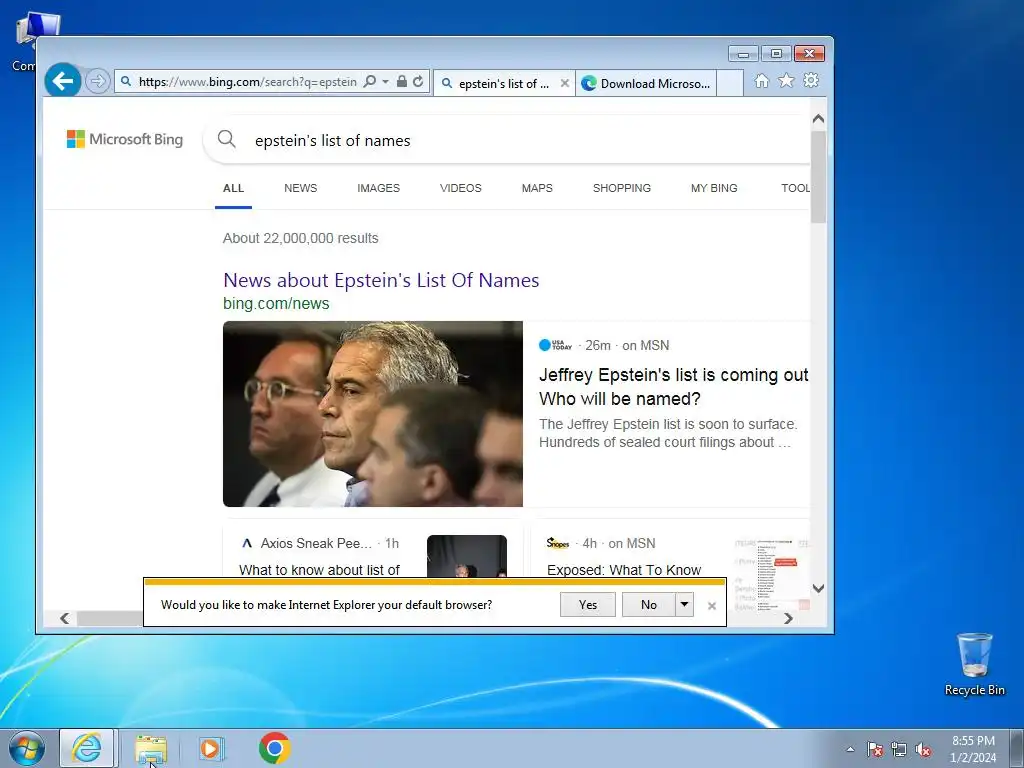Select the Recycle Bin desktop icon
The width and height of the screenshot is (1024, 768).
[x=974, y=664]
